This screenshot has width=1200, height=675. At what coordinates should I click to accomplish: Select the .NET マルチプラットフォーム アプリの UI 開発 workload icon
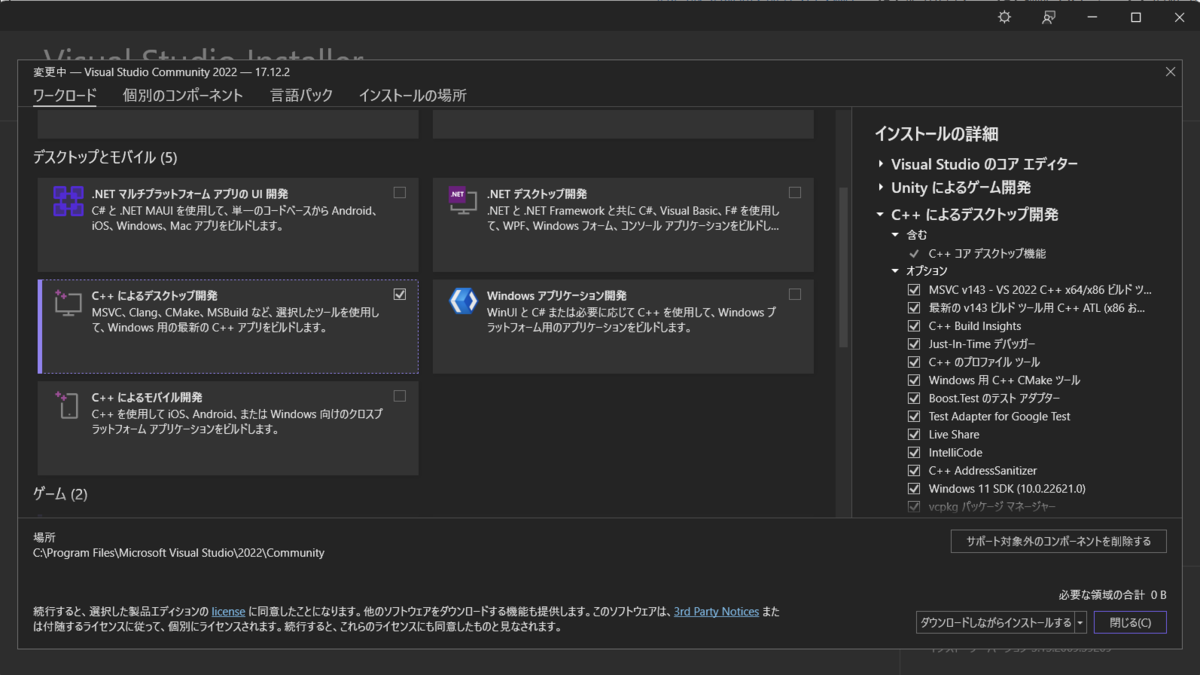click(67, 202)
